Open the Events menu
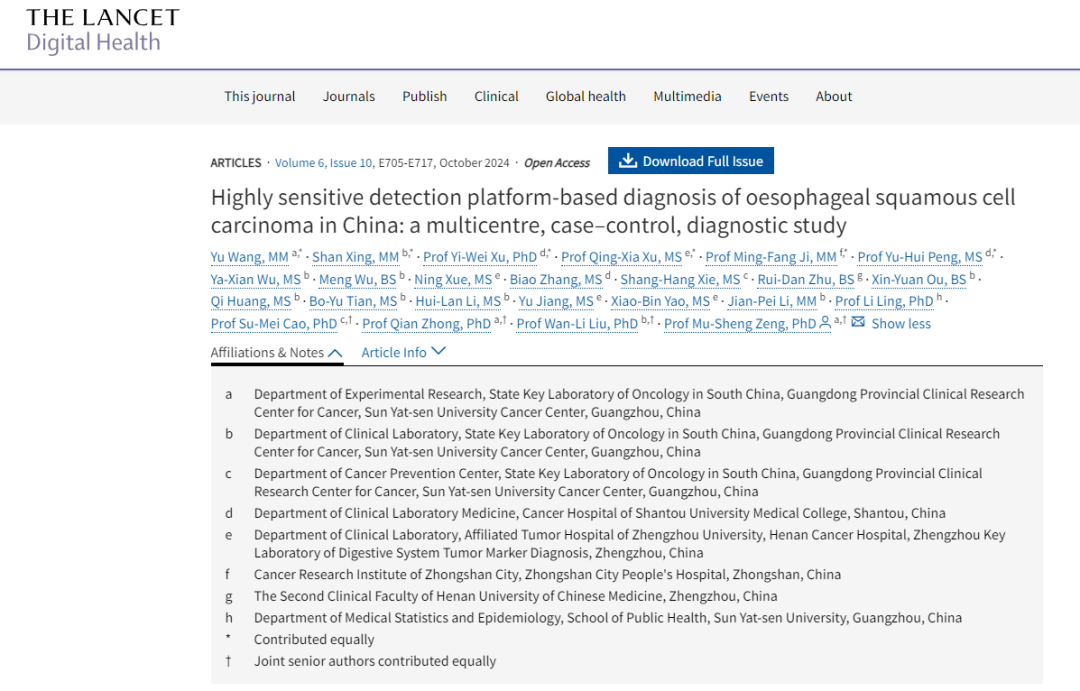The width and height of the screenshot is (1080, 691). pos(769,96)
